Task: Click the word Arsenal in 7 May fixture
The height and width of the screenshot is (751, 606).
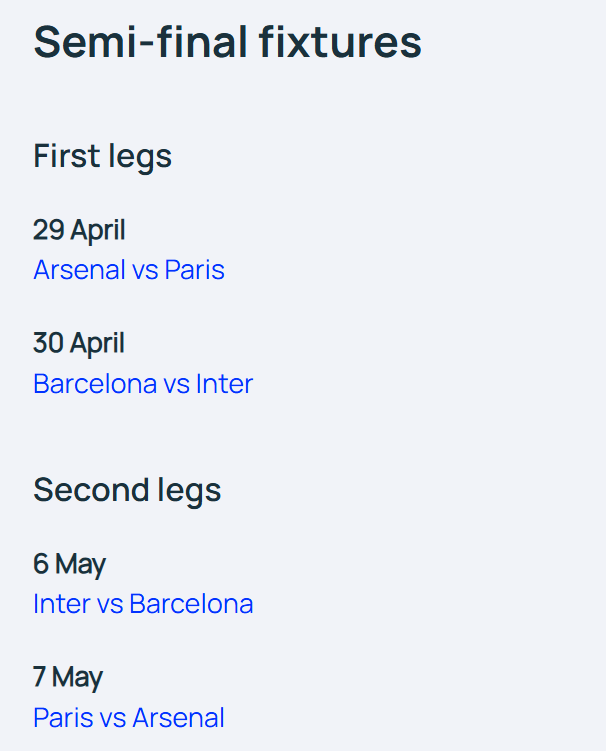Action: (179, 717)
